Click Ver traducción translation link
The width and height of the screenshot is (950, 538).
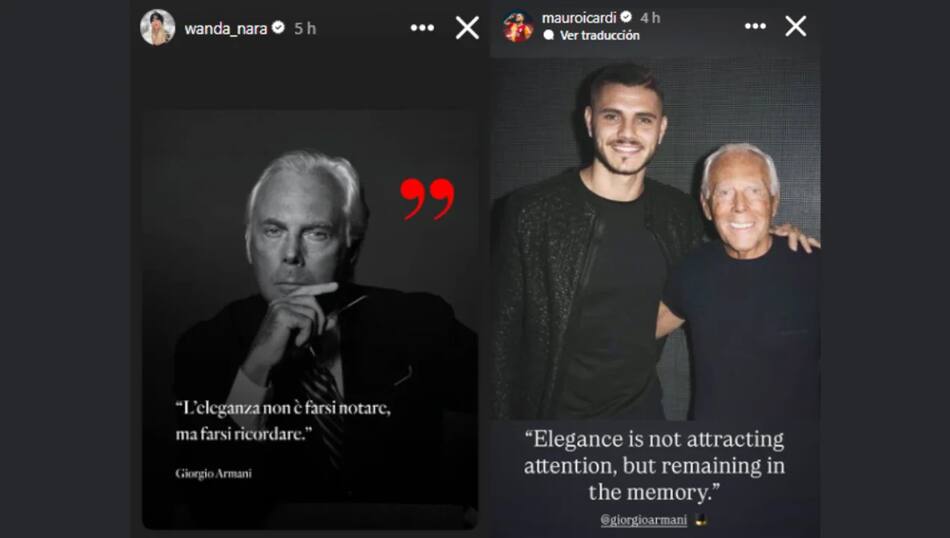[600, 35]
